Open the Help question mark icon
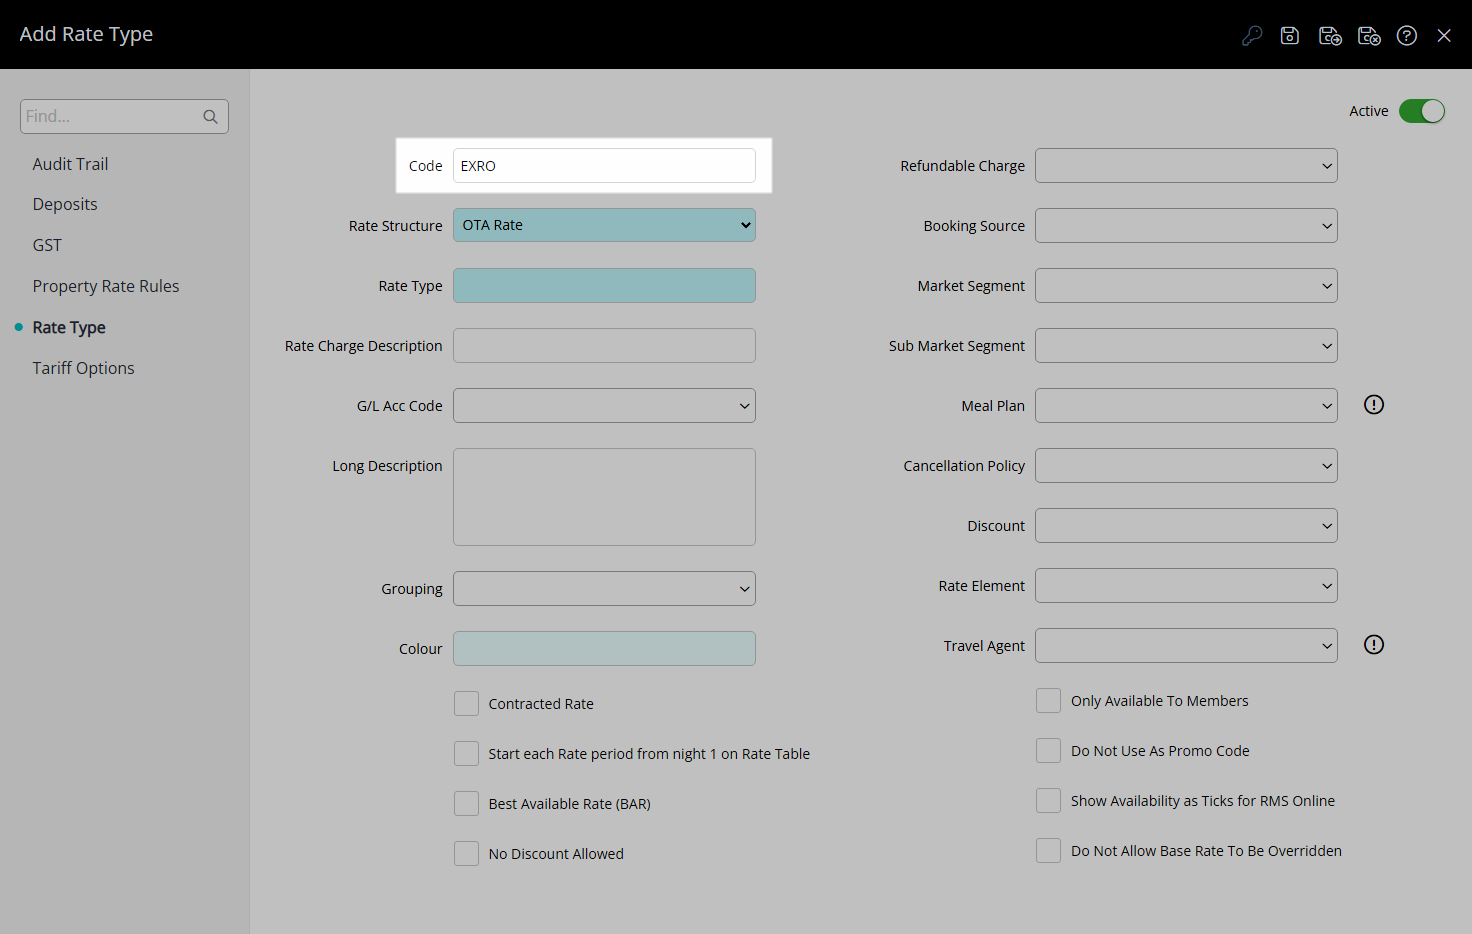Screen dimensions: 1472x934 [x=1407, y=36]
